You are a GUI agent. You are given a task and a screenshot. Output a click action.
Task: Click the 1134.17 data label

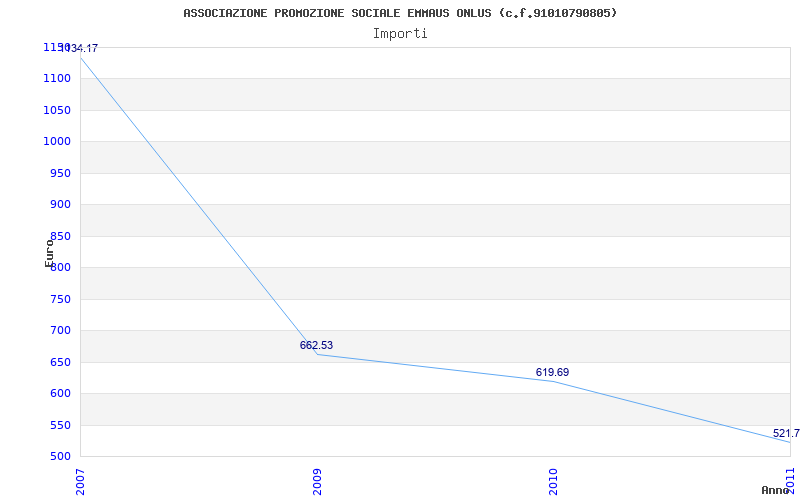tap(78, 48)
